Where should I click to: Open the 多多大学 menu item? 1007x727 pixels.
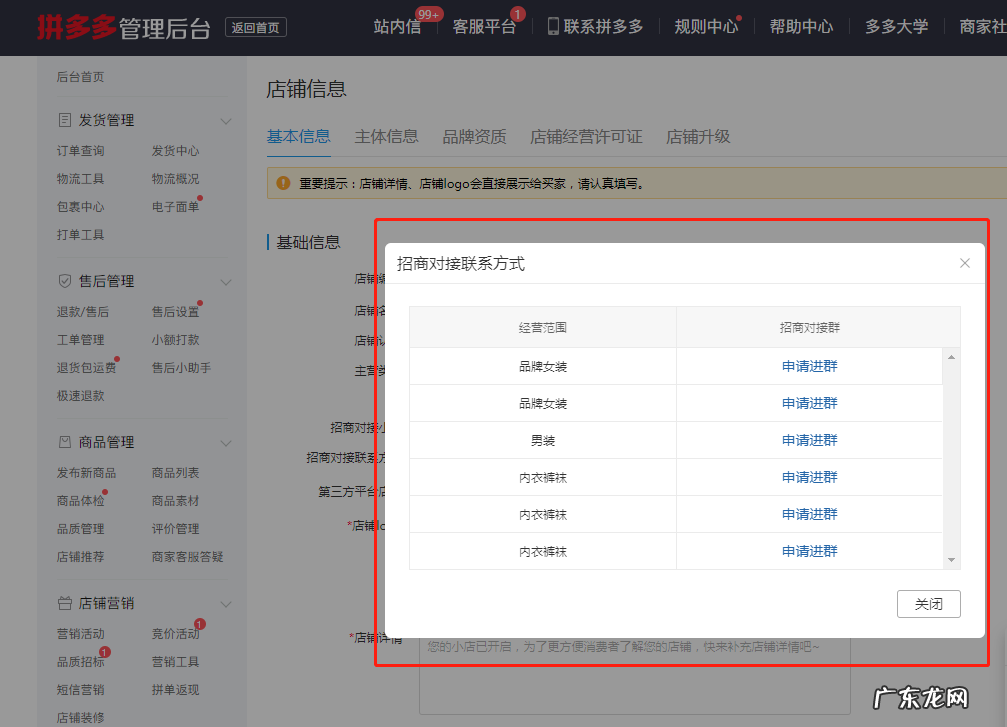click(x=895, y=27)
